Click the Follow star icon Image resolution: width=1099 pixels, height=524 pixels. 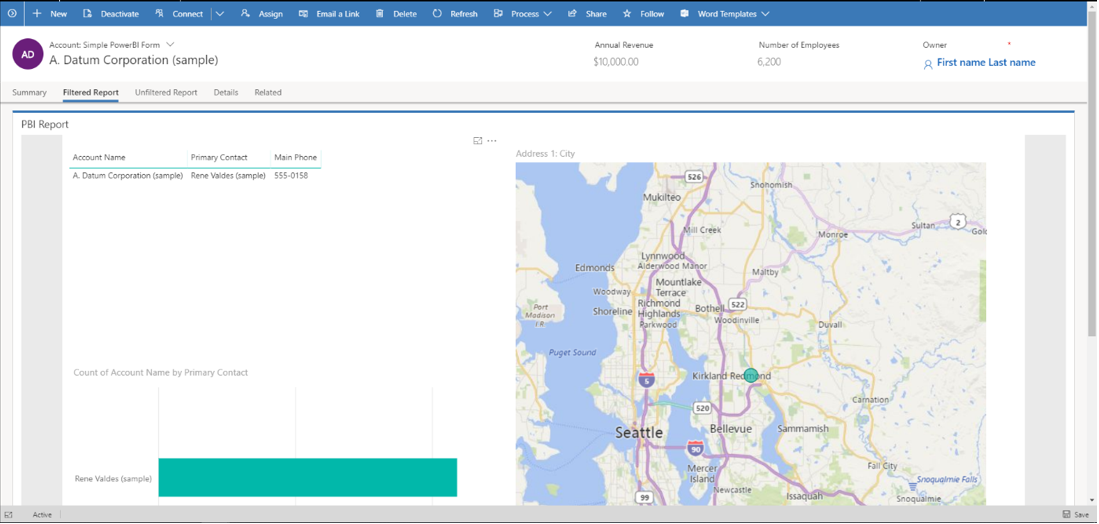click(x=627, y=13)
